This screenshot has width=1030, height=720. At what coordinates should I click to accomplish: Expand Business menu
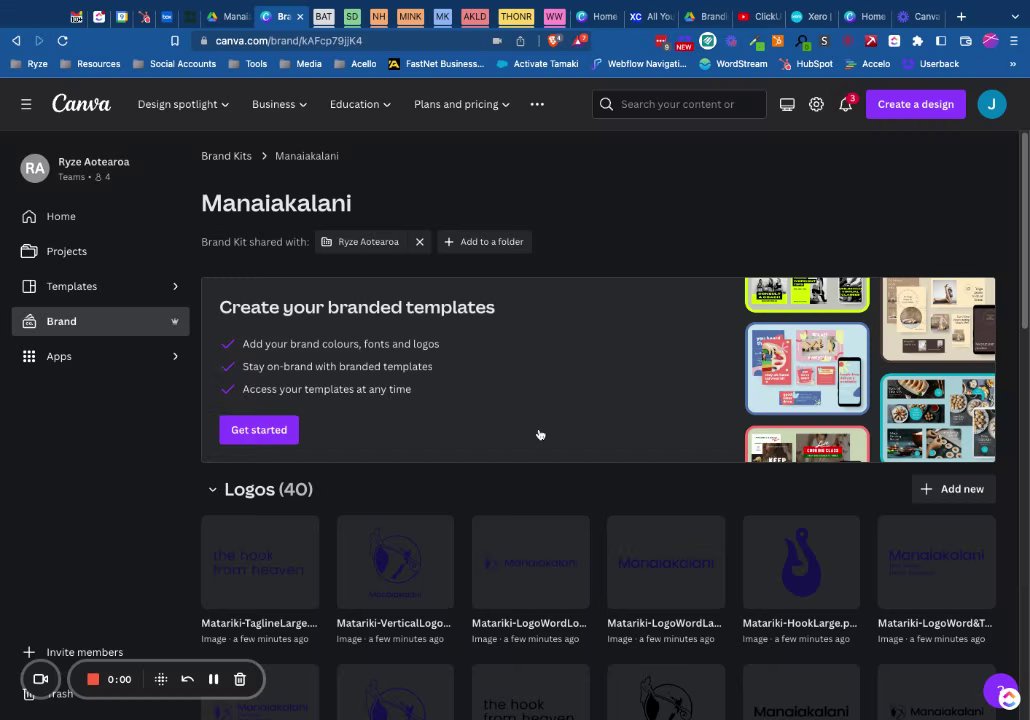(279, 104)
